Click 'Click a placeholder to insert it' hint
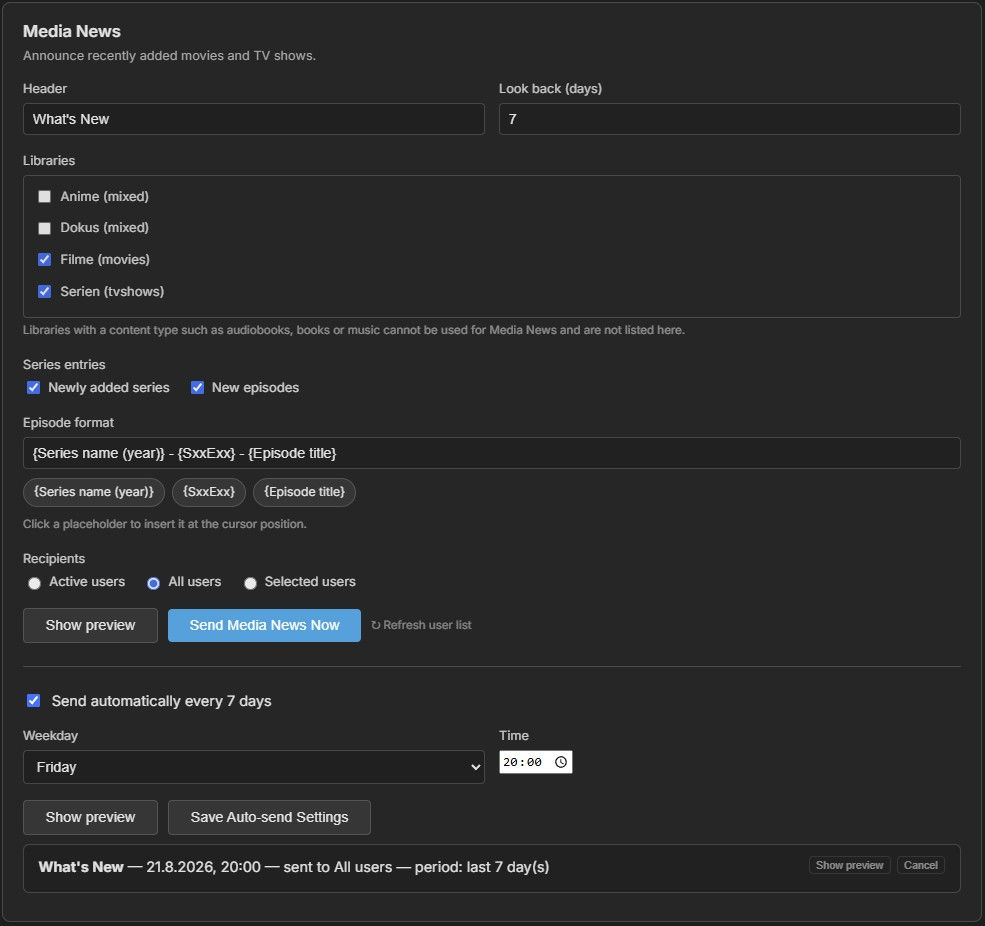The width and height of the screenshot is (985, 926). tap(165, 524)
